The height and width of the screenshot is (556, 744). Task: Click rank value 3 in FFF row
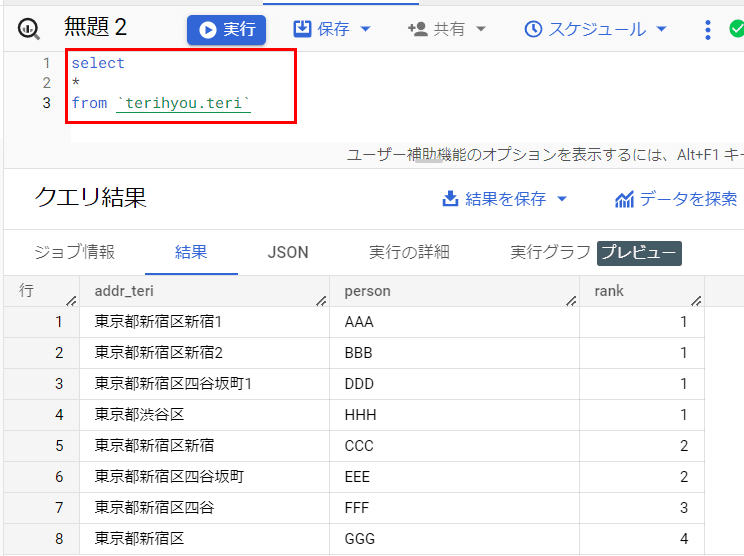(x=683, y=508)
